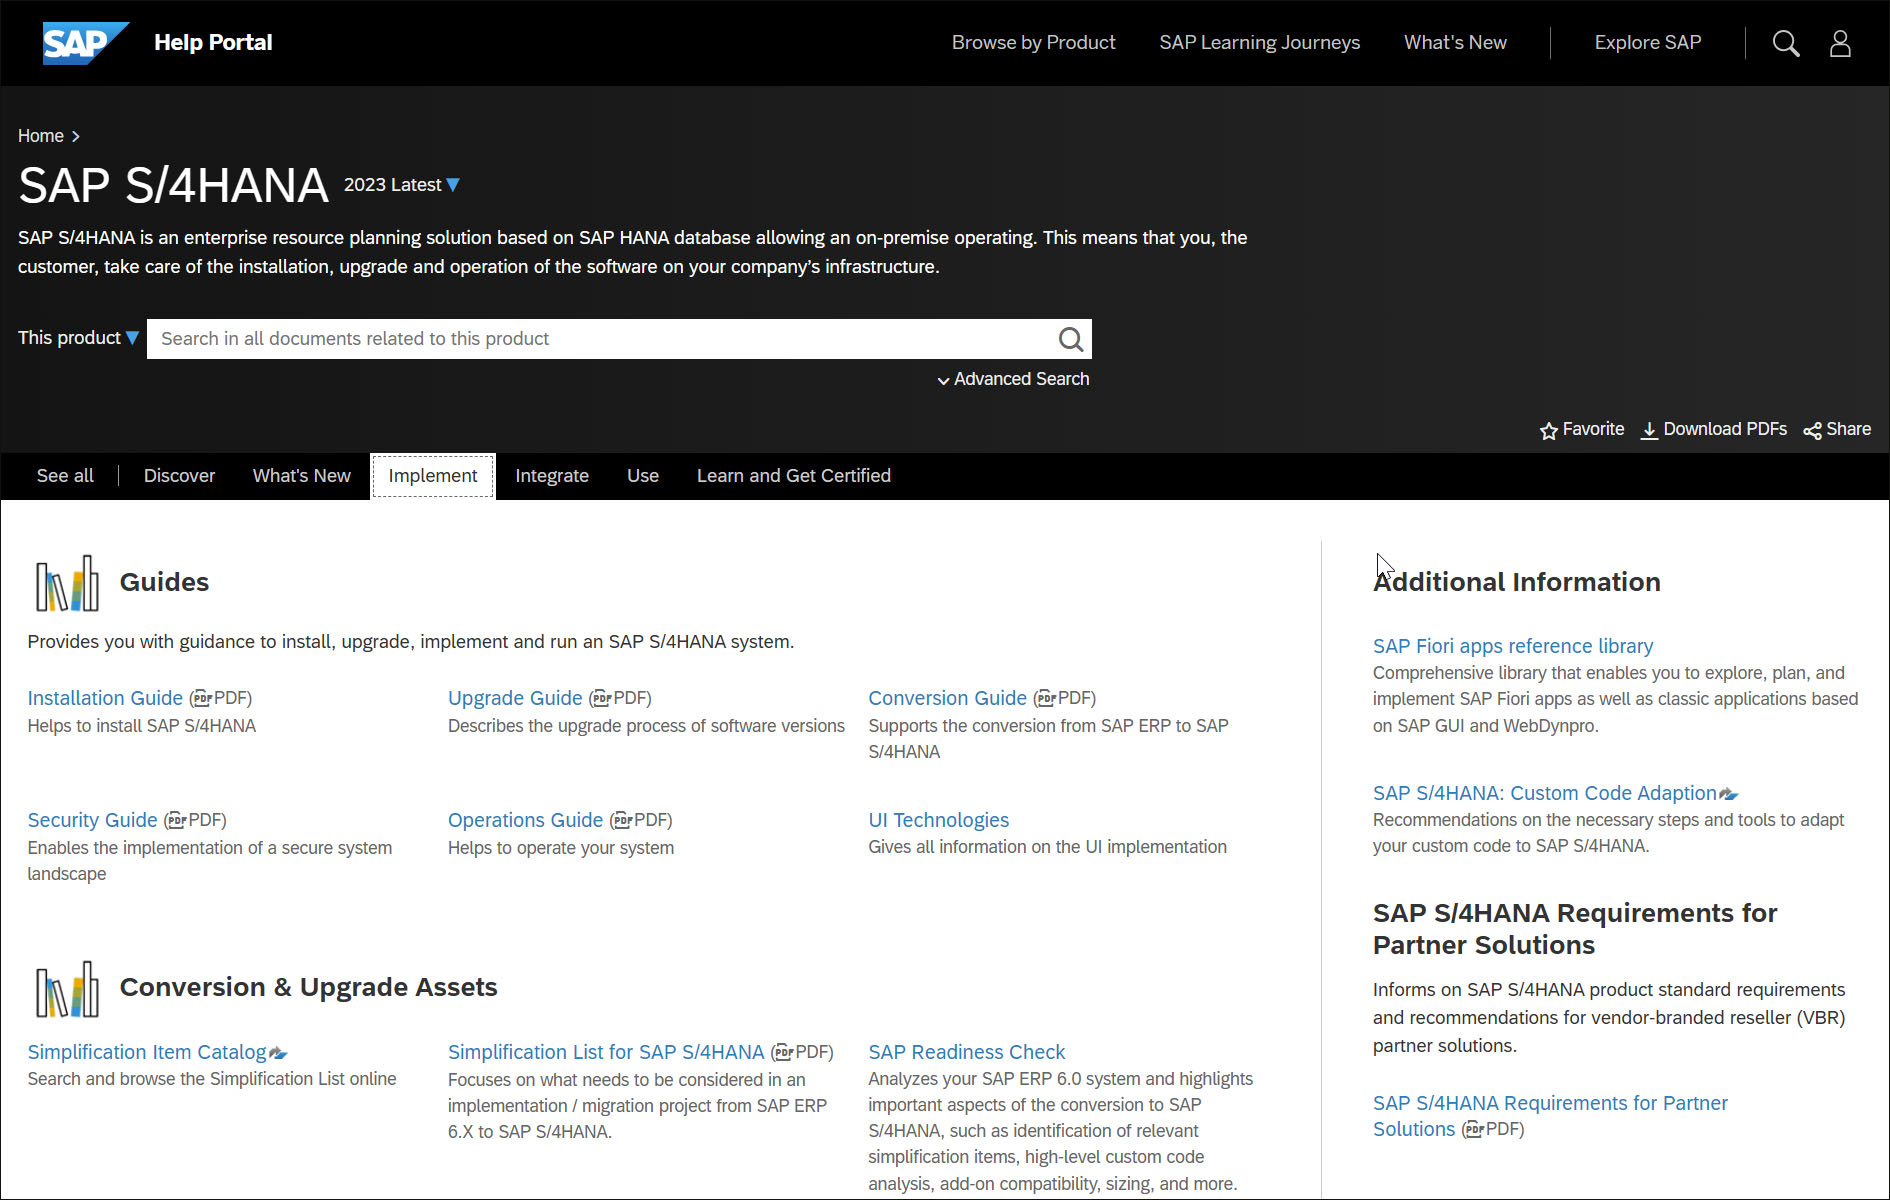The image size is (1890, 1200).
Task: Click the Additional Information heading
Action: (1516, 582)
